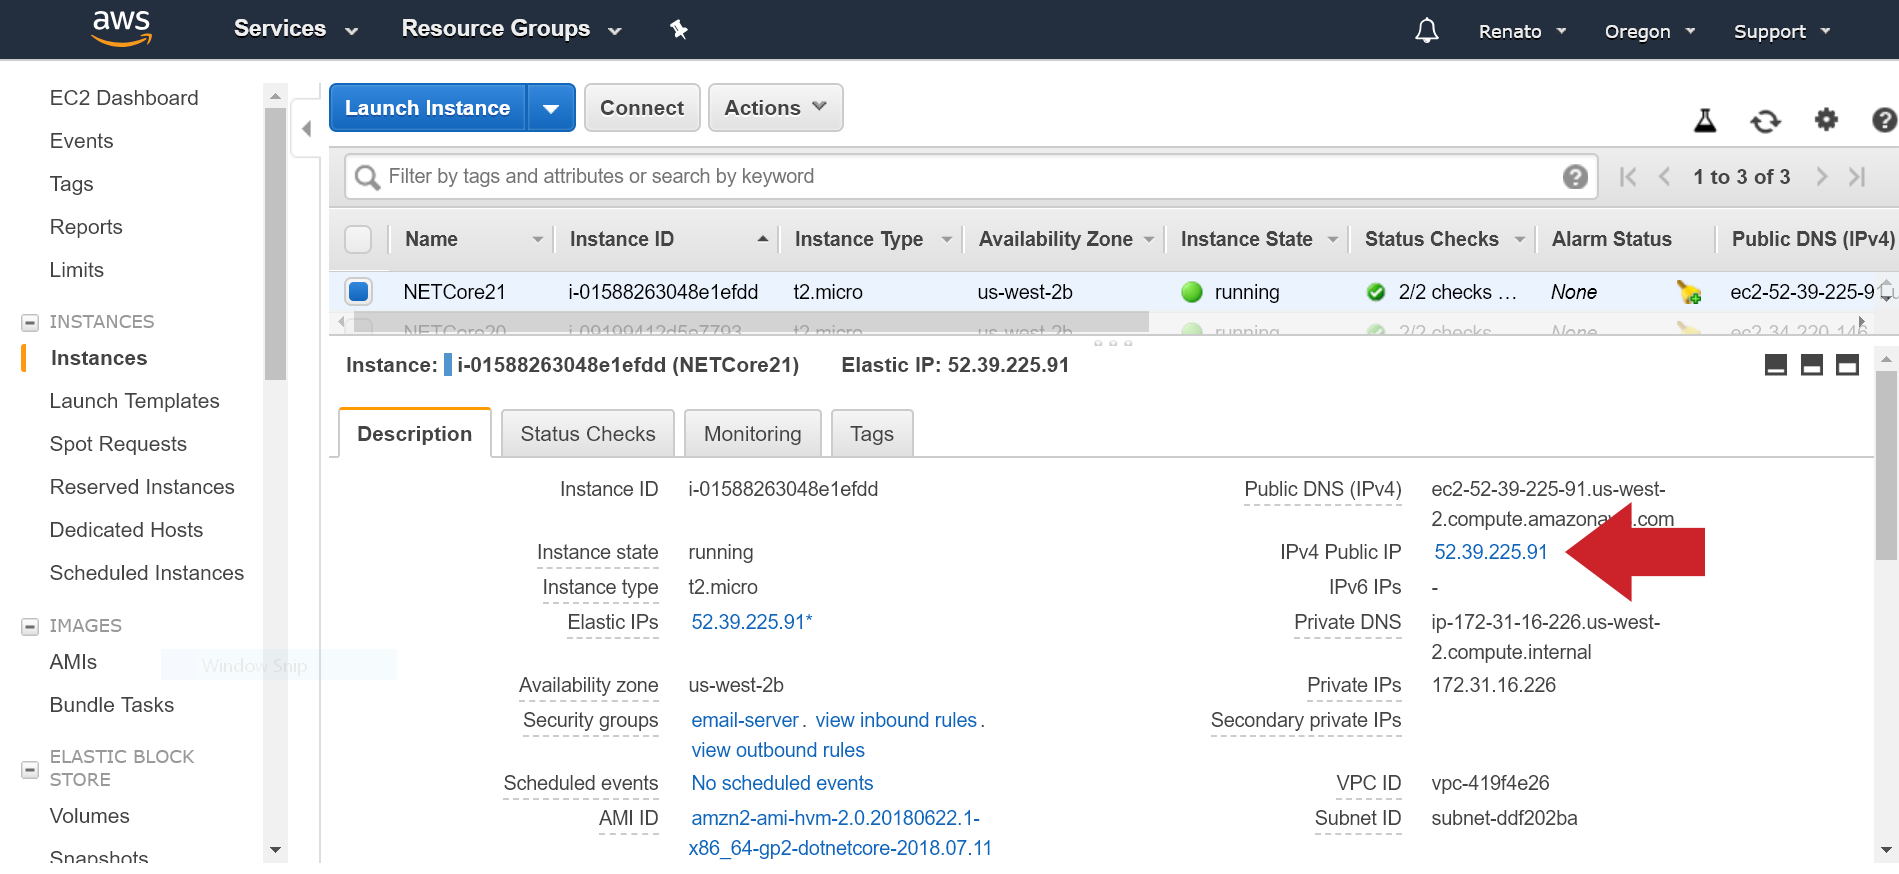Collapse the IMAGES sidebar section
The height and width of the screenshot is (874, 1899).
[x=30, y=626]
